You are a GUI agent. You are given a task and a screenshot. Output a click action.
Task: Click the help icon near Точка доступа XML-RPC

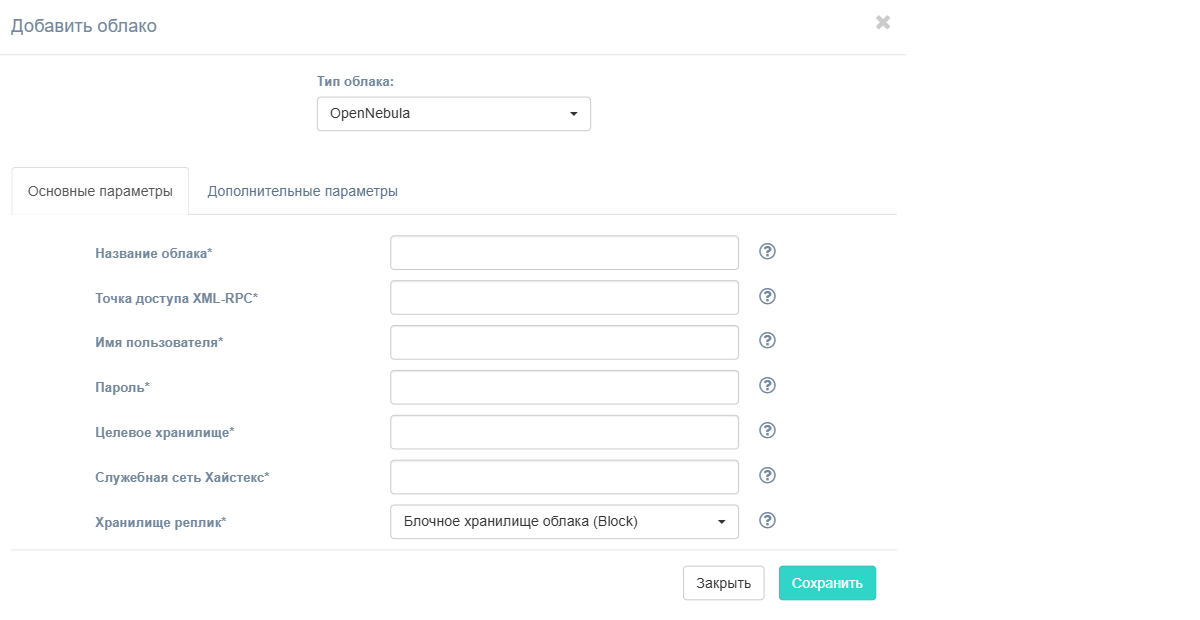click(767, 296)
